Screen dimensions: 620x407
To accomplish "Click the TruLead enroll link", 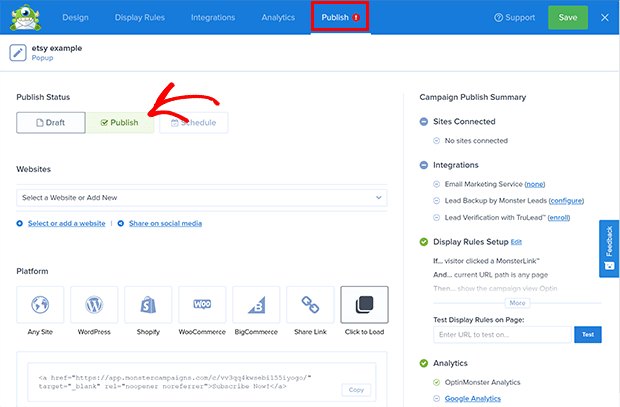I will tap(559, 218).
